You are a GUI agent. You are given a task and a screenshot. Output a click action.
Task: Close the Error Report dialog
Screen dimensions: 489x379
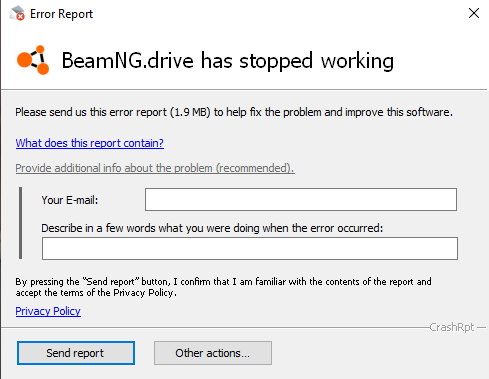tap(474, 13)
